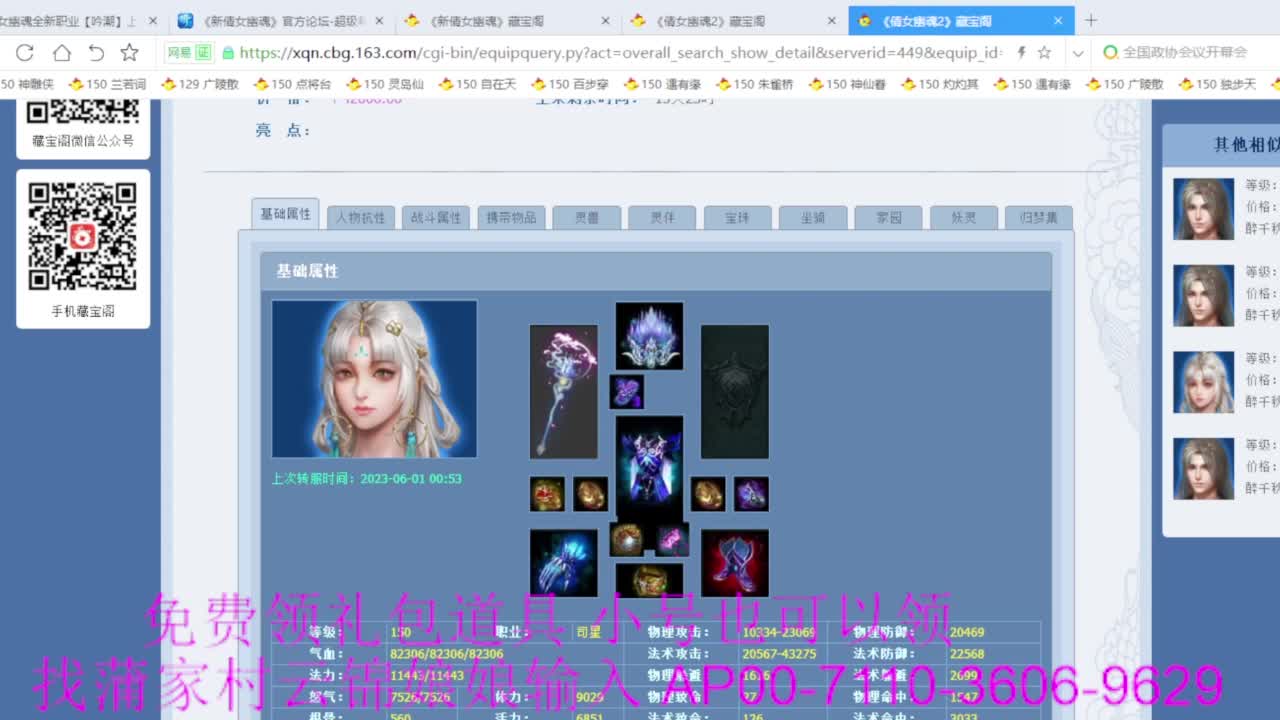Click the 藏宝阁微信公众号 caption text
The height and width of the screenshot is (720, 1280).
point(83,141)
